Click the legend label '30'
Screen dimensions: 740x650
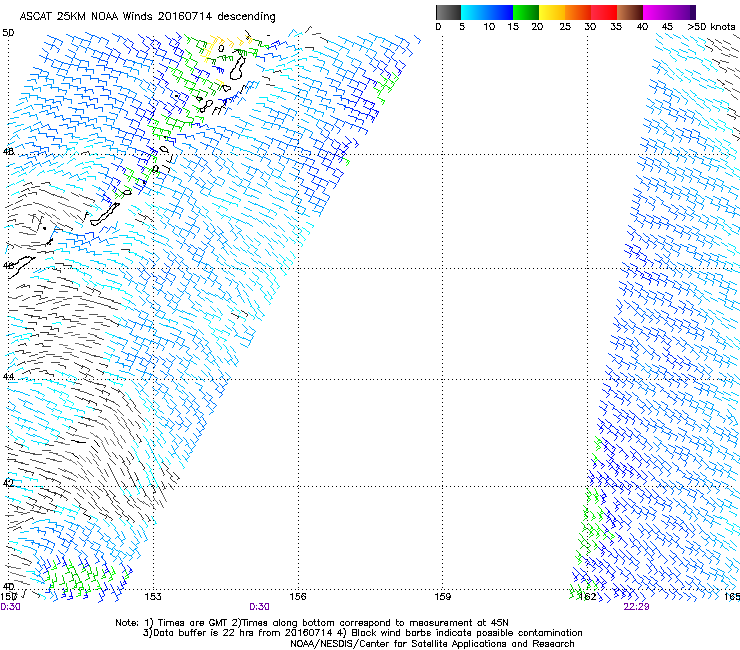tap(590, 27)
